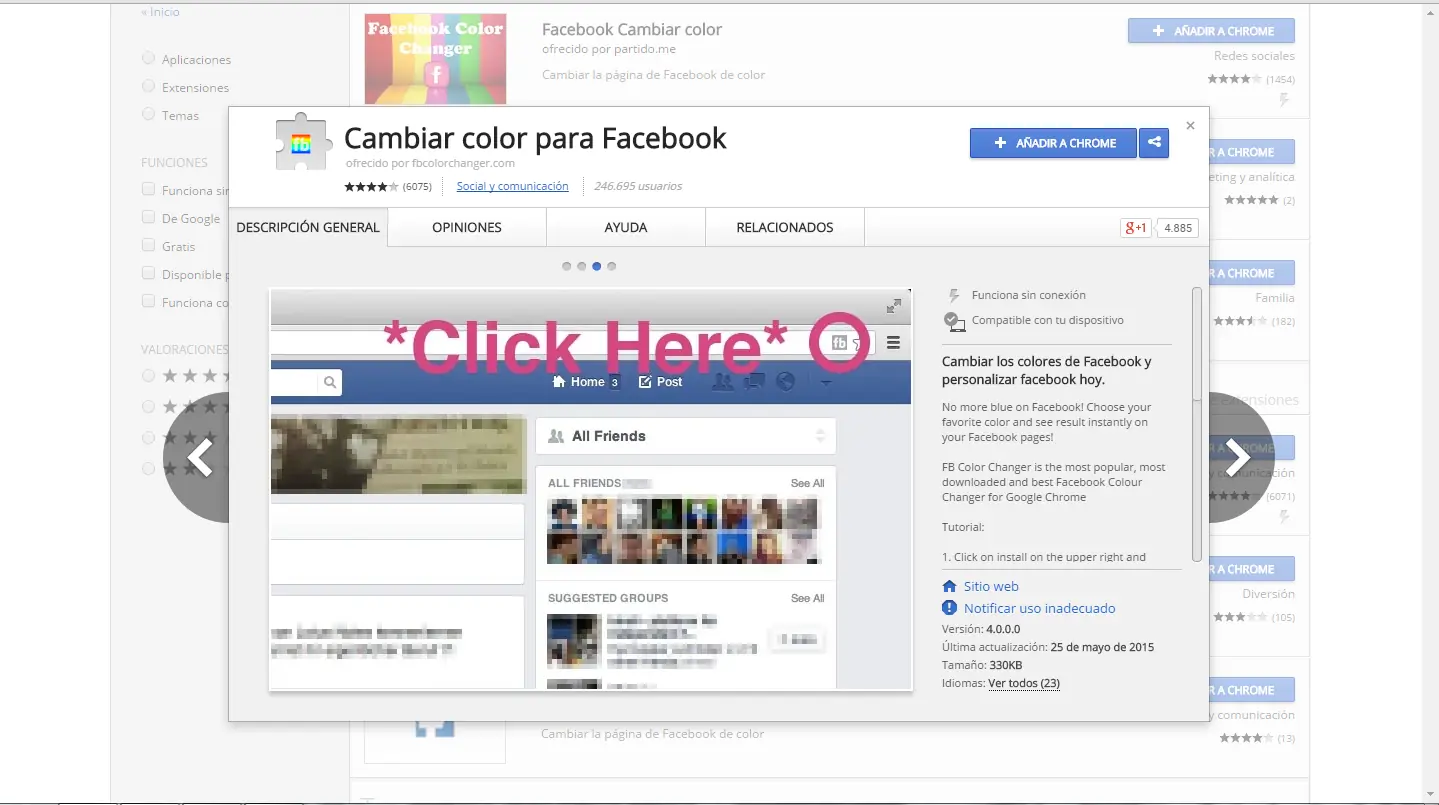This screenshot has width=1439, height=805.
Task: Click the messages icon in the Facebook preview
Action: pos(753,381)
